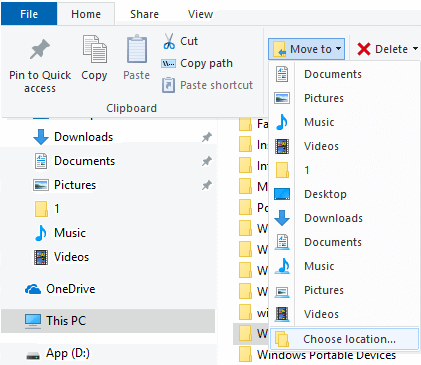Switch to the Share tab
This screenshot has height=365, width=421.
[144, 14]
